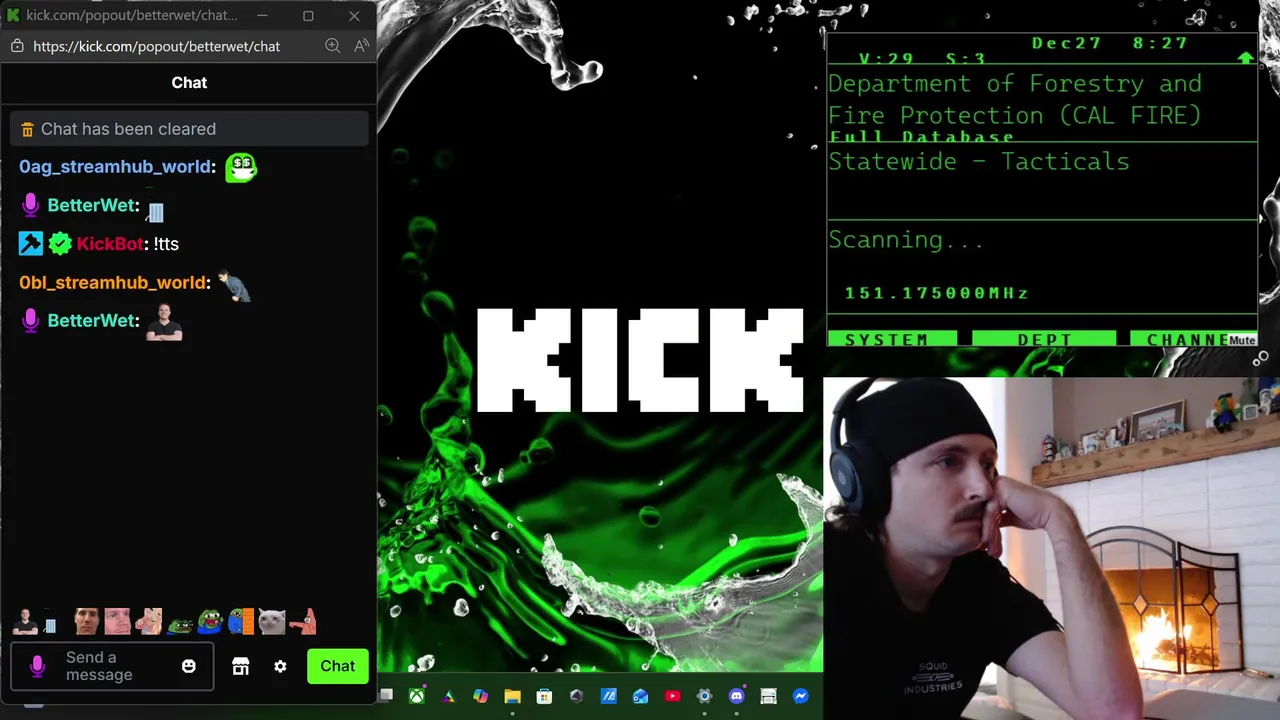Viewport: 1280px width, 720px height.
Task: Click the Chat panel header title
Action: tap(189, 83)
